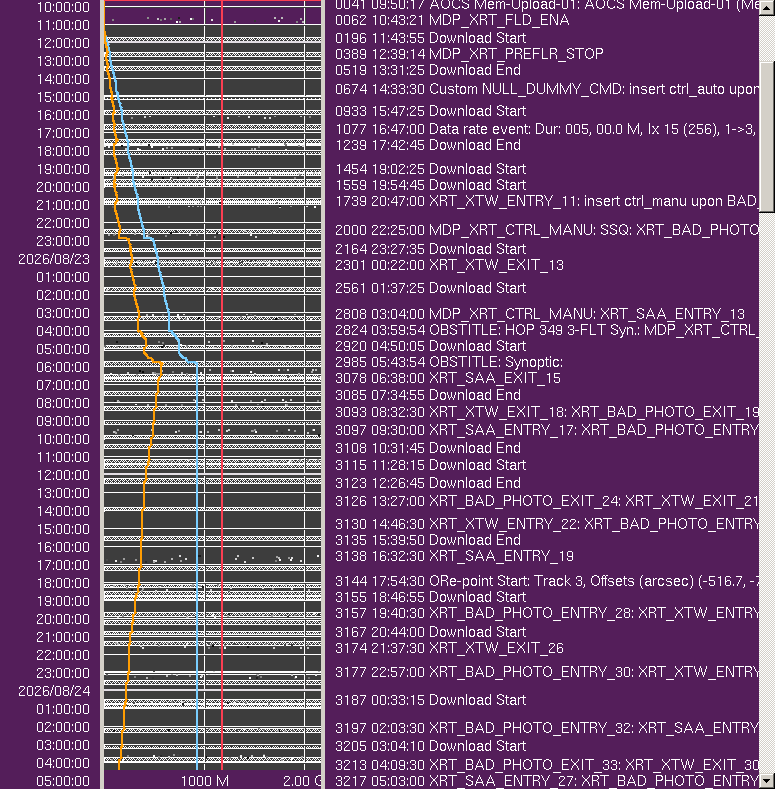Select event 3213 XRT_BAD_PHOTO_EXIT_33
Screen dimensions: 775x789
pyautogui.click(x=547, y=765)
